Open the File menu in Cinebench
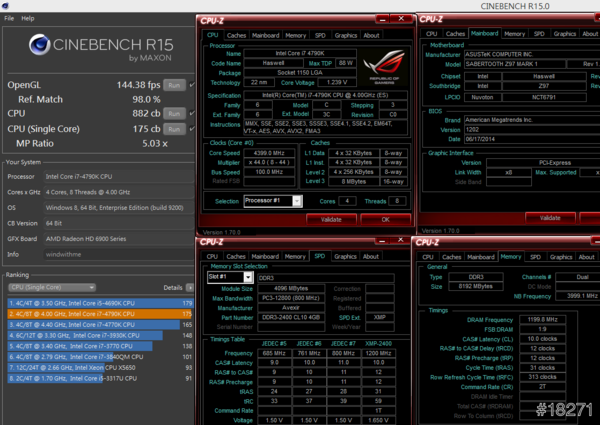This screenshot has width=600, height=425. click(9, 18)
